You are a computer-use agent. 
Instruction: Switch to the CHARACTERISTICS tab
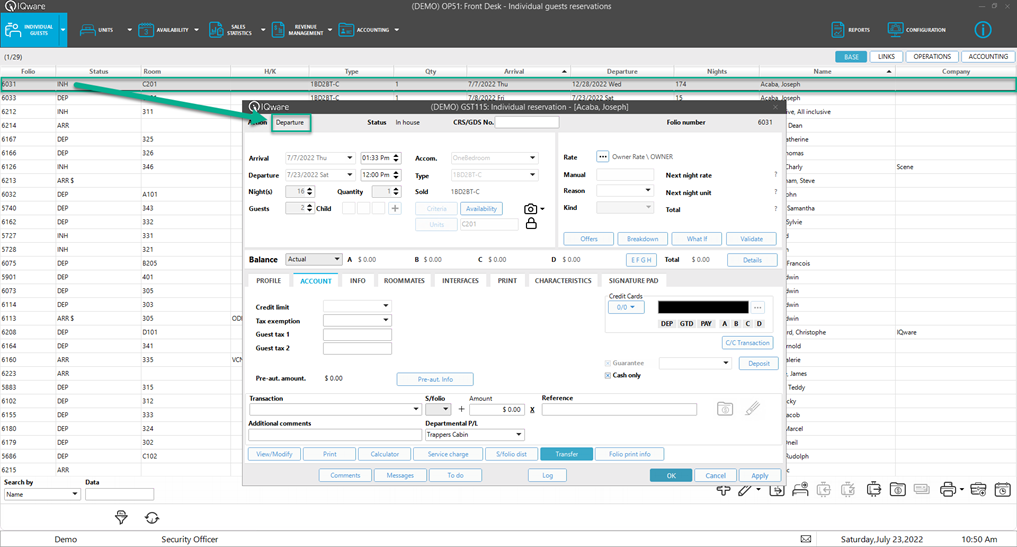click(563, 281)
